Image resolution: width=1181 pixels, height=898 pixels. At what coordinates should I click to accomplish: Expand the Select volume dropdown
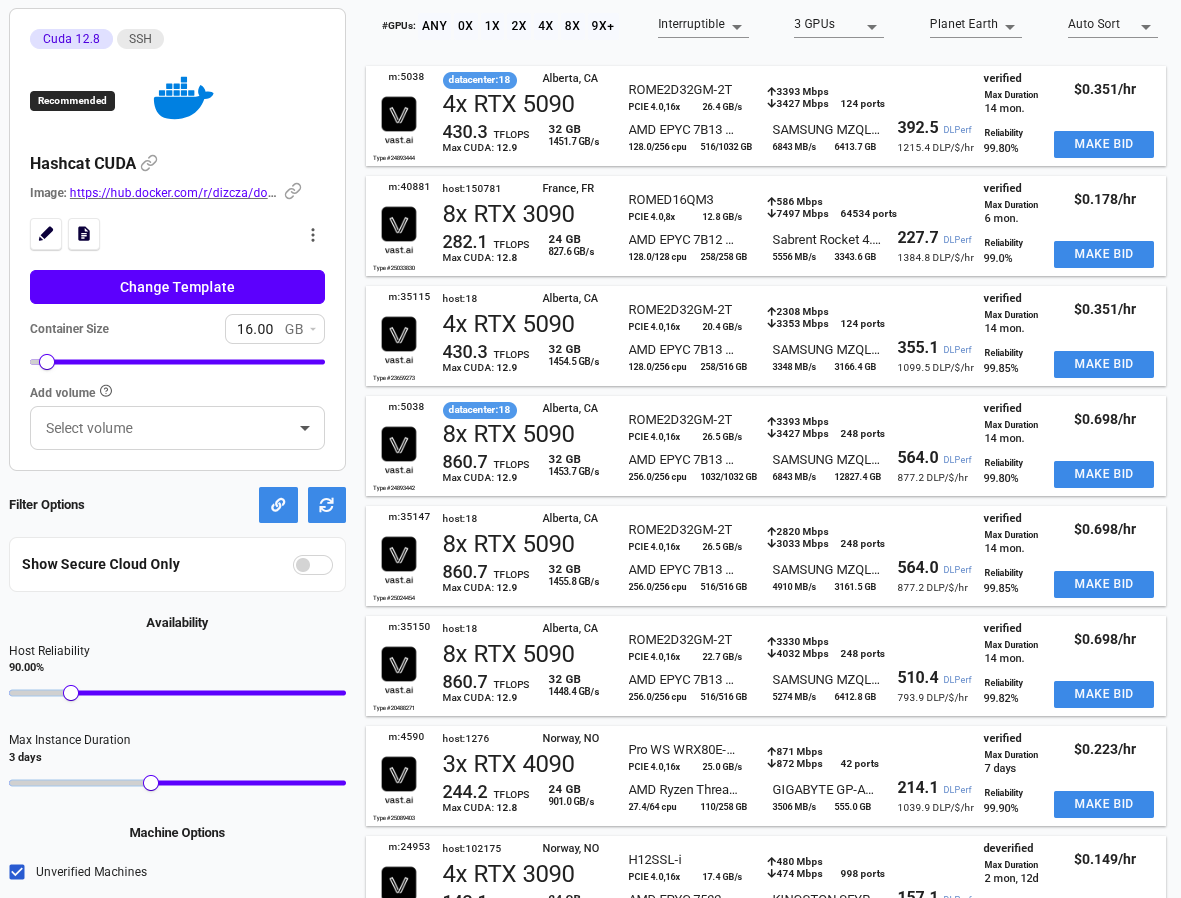[x=177, y=428]
